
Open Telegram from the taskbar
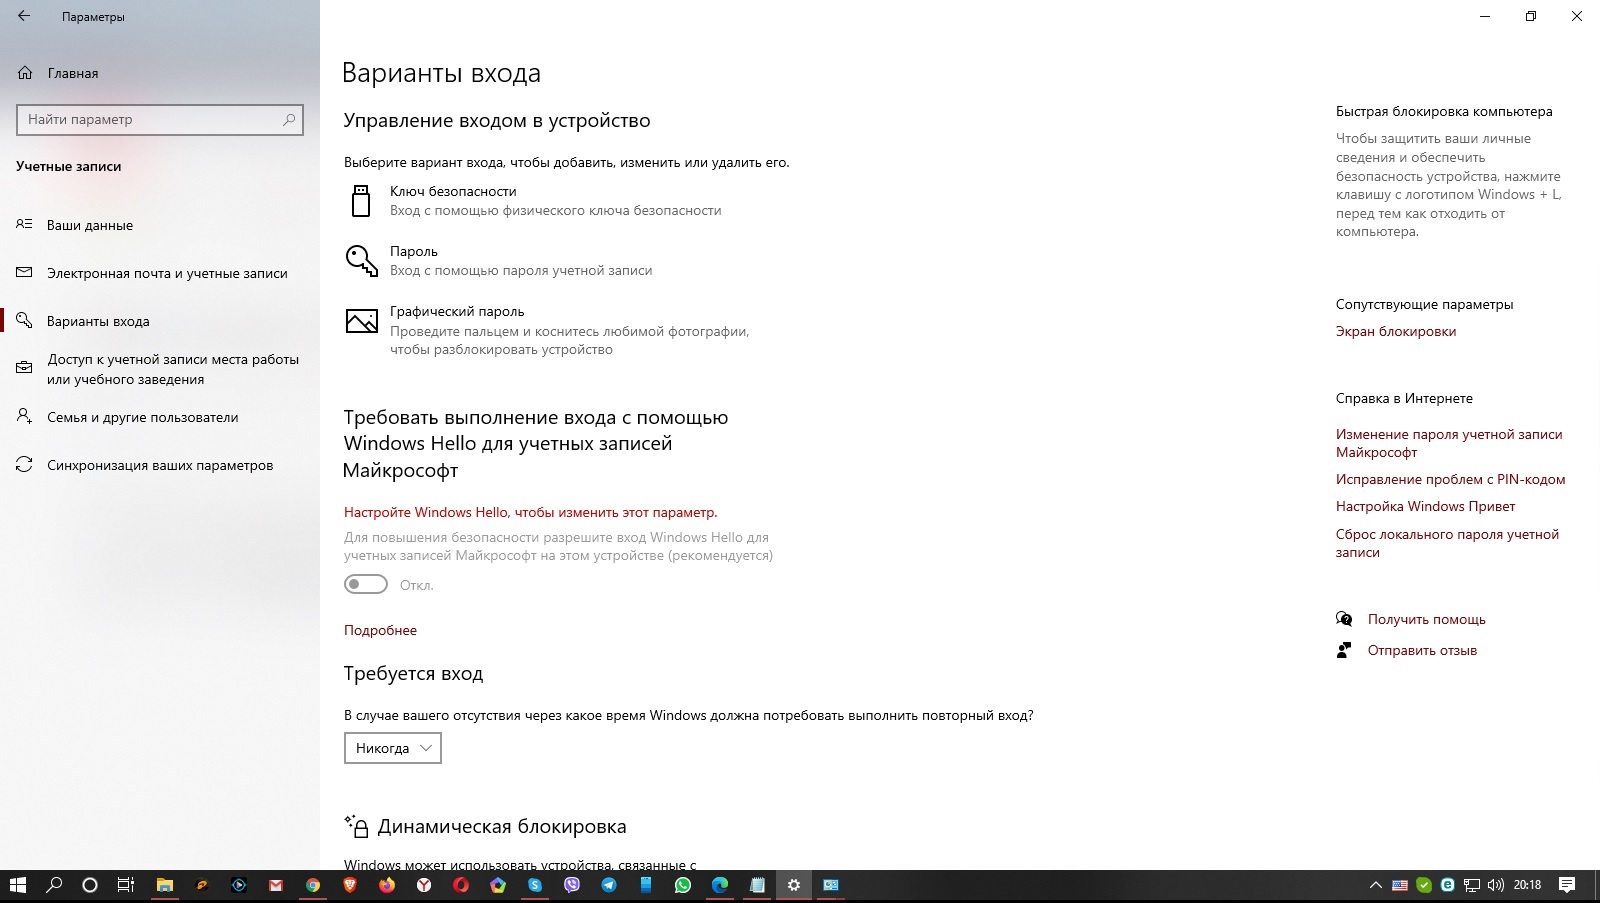tap(609, 885)
